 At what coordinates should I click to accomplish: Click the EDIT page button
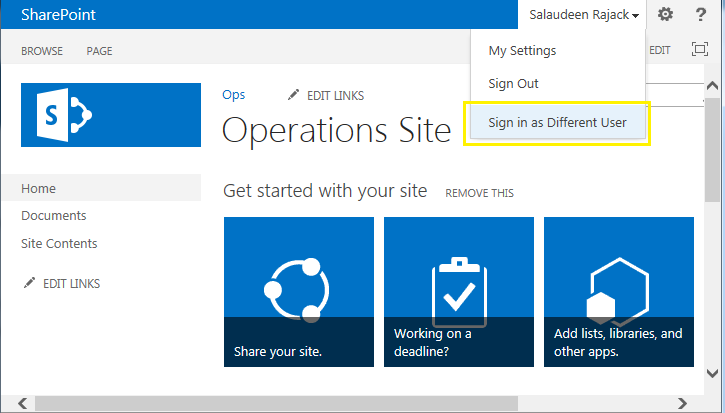tap(659, 50)
